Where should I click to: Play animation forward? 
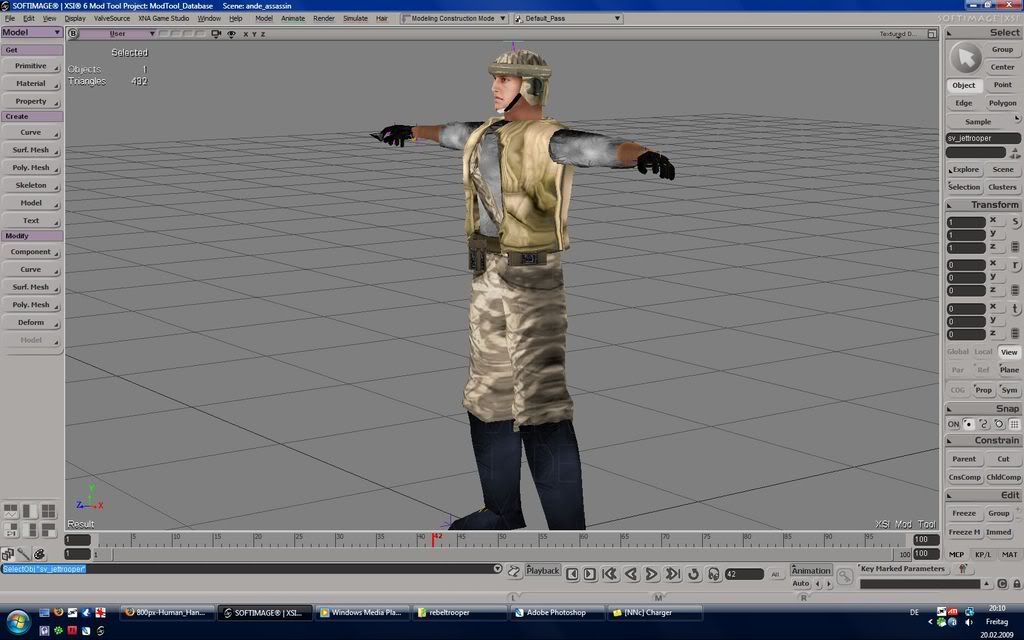tap(651, 574)
